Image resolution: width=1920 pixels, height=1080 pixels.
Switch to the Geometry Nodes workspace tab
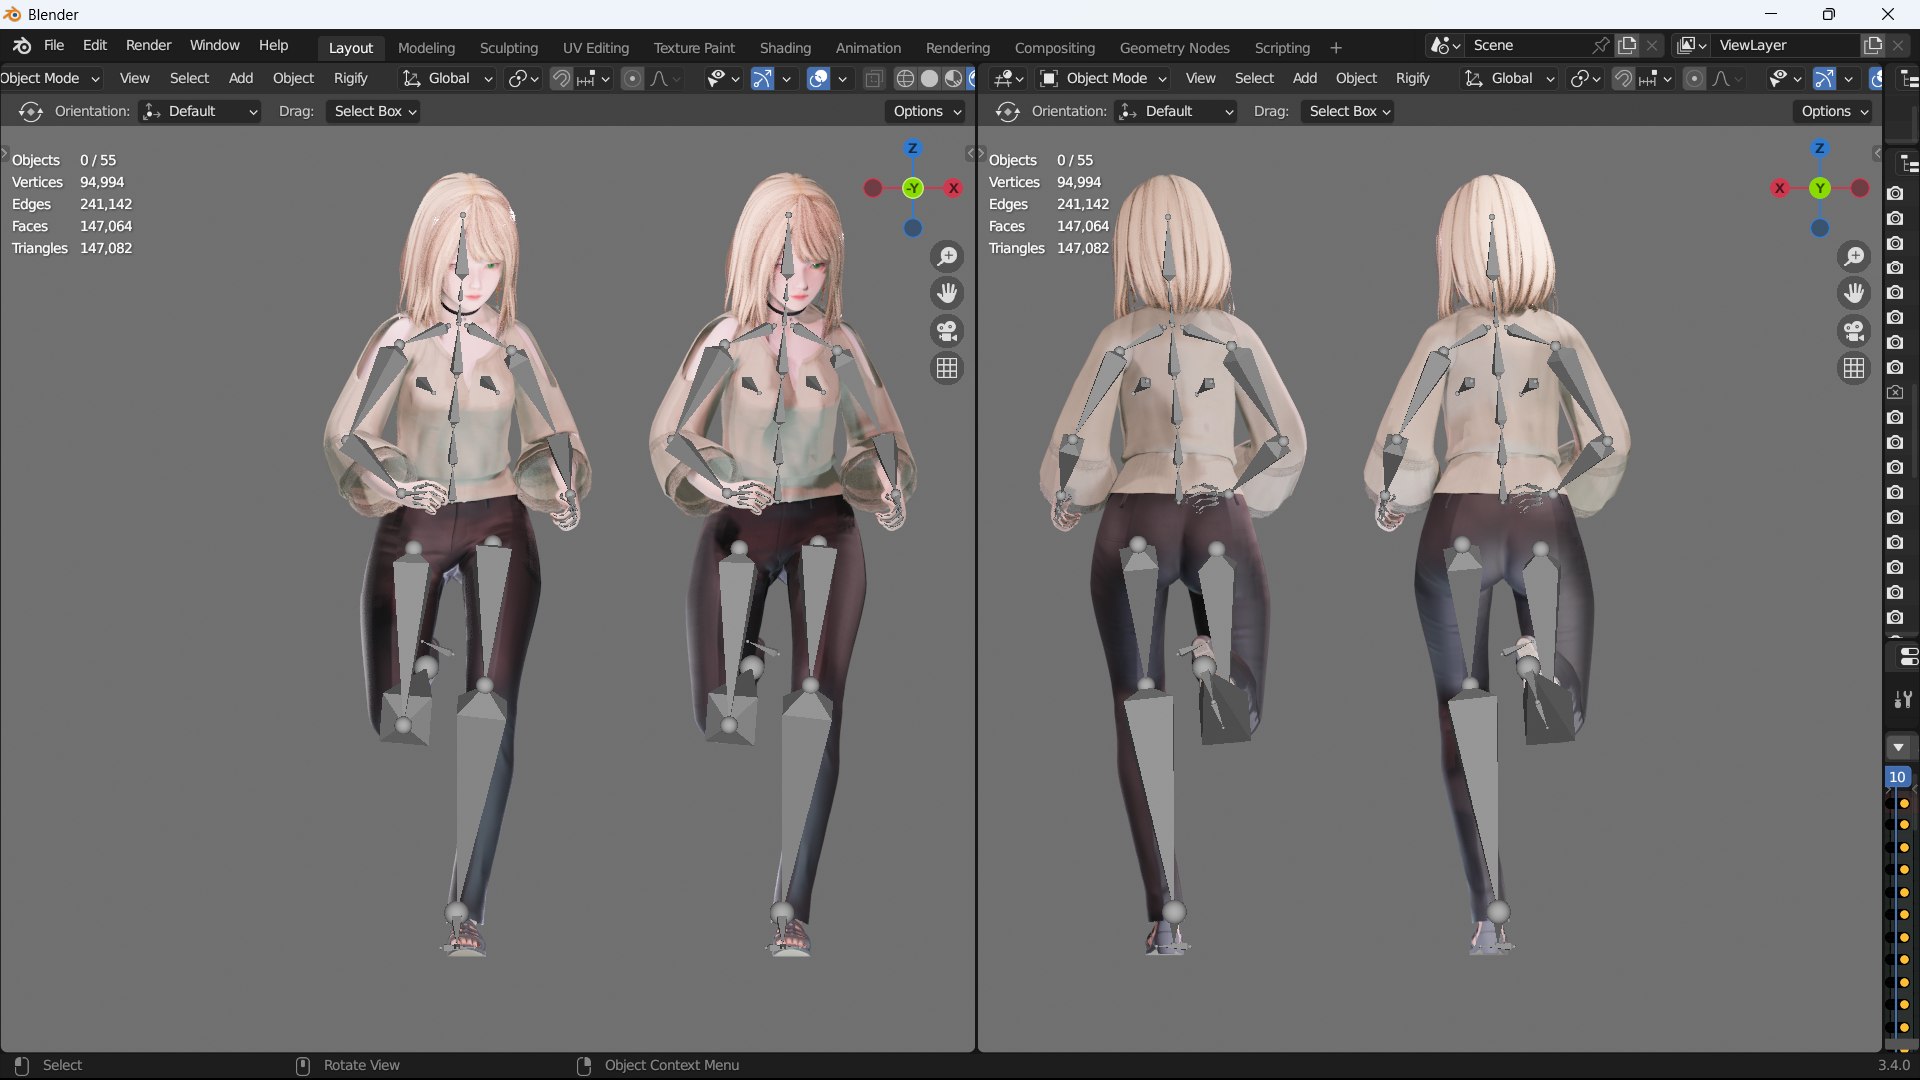point(1174,48)
